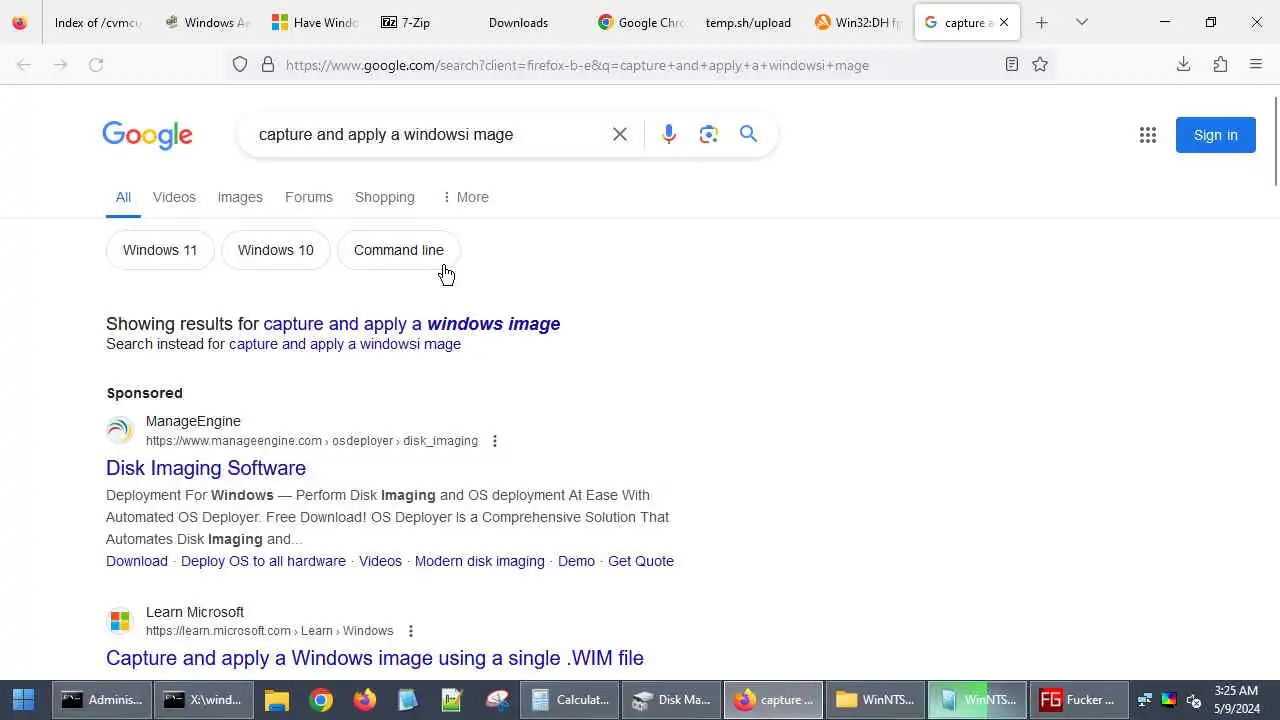
Task: Expand the More search filters menu
Action: pos(465,197)
